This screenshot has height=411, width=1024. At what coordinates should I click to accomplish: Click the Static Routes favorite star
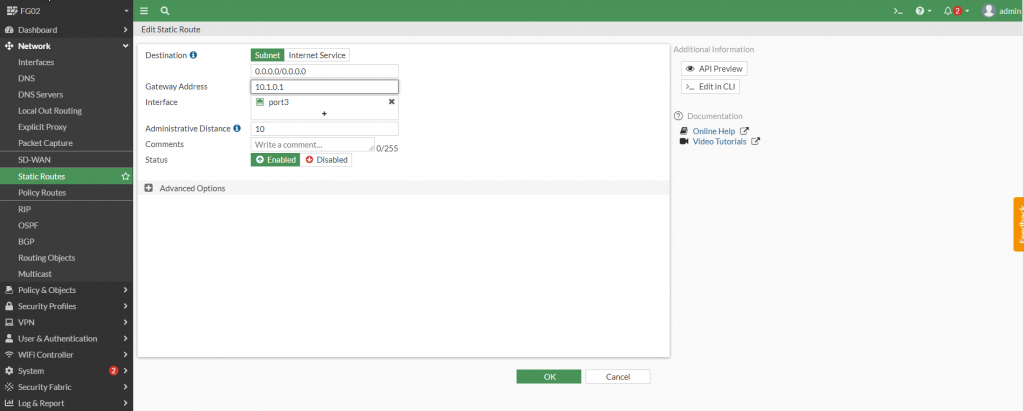(x=125, y=176)
